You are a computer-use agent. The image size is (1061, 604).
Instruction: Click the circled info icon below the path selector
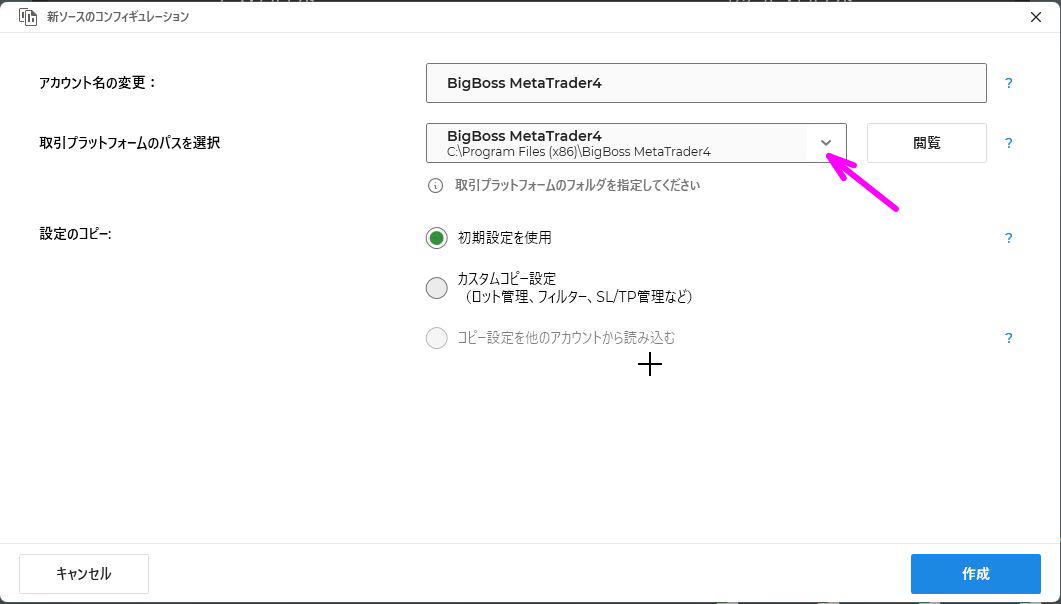click(x=434, y=185)
